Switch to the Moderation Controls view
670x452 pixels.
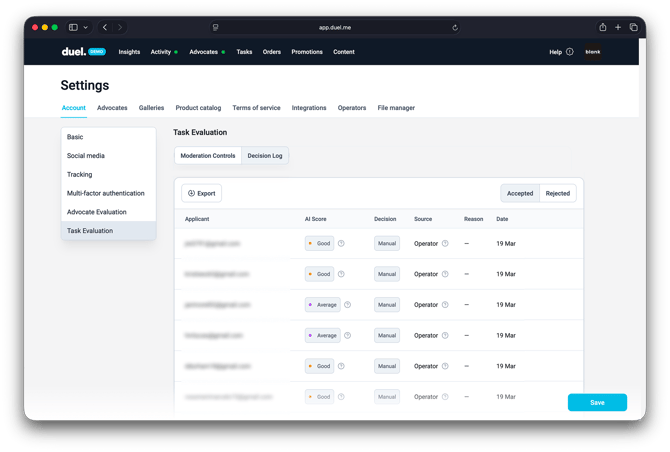pos(208,156)
